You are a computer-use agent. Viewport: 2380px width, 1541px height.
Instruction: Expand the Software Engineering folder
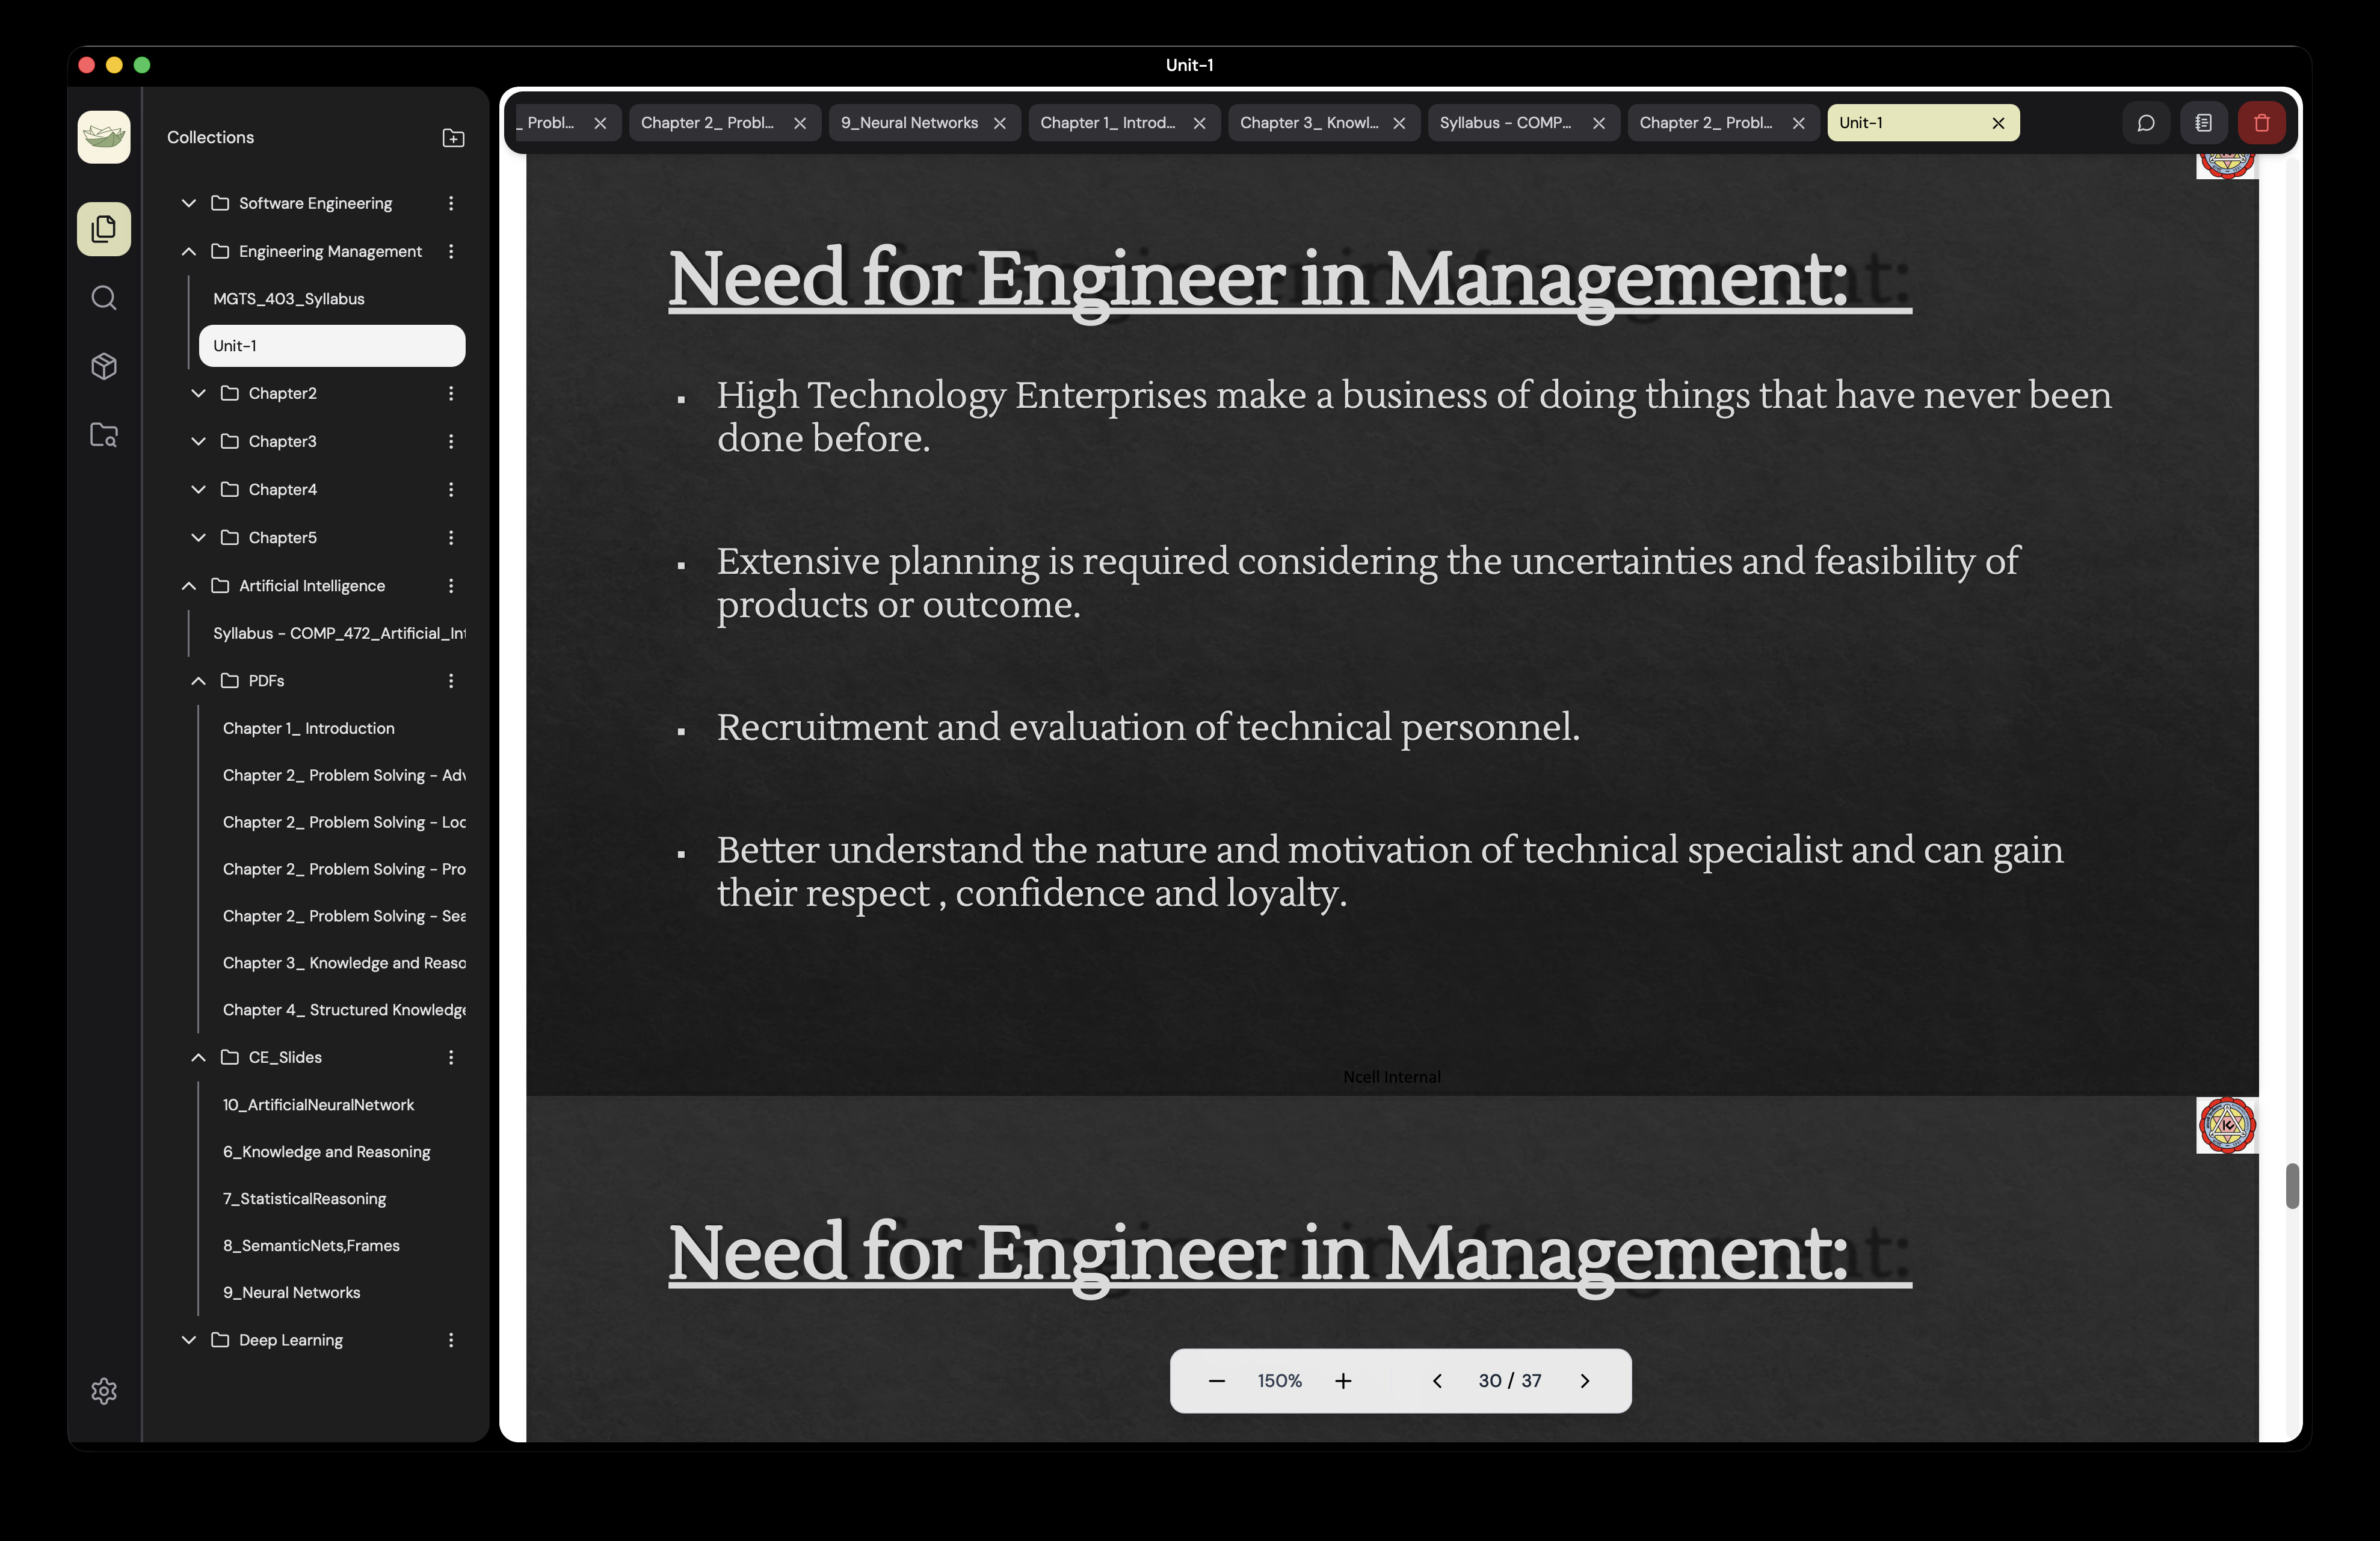(x=189, y=203)
